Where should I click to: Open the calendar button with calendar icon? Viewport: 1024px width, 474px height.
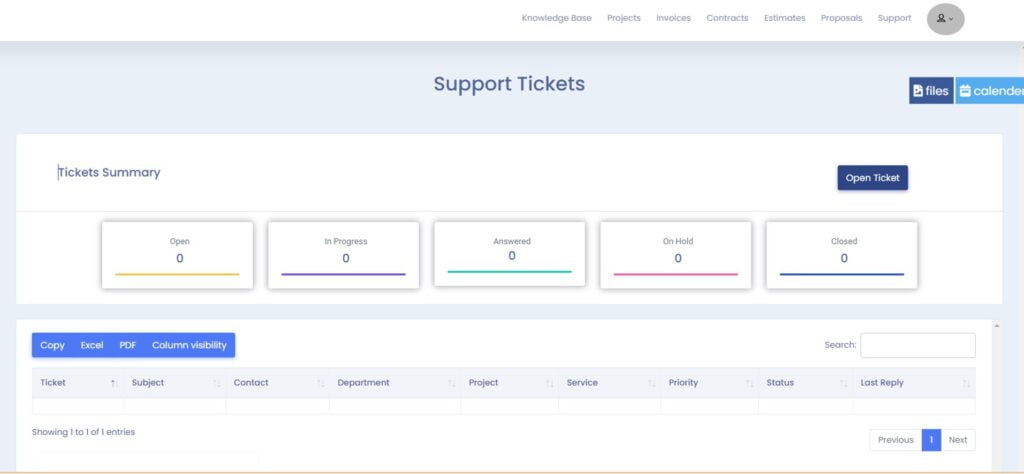(x=990, y=91)
